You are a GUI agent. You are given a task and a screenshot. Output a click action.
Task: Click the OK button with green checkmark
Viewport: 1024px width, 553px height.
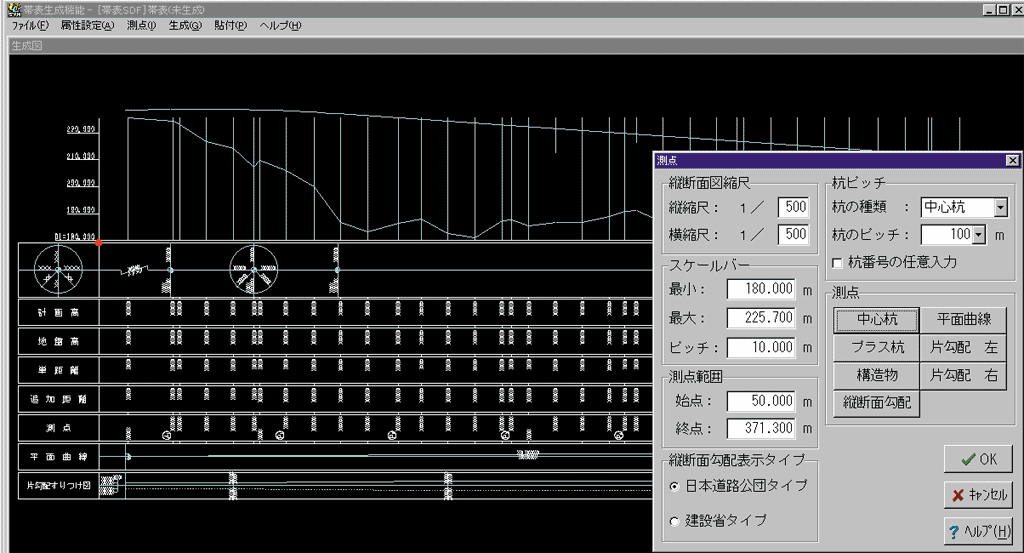(x=977, y=460)
